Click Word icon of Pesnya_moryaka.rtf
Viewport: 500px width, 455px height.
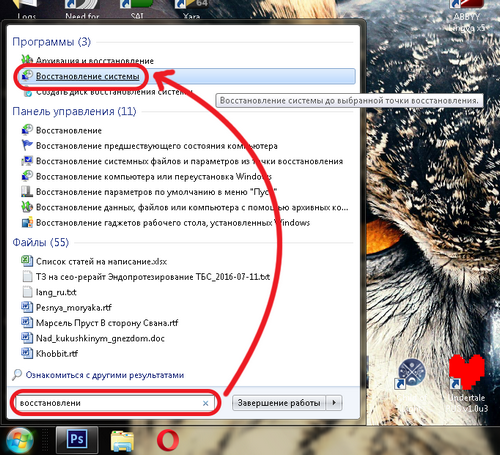27,306
